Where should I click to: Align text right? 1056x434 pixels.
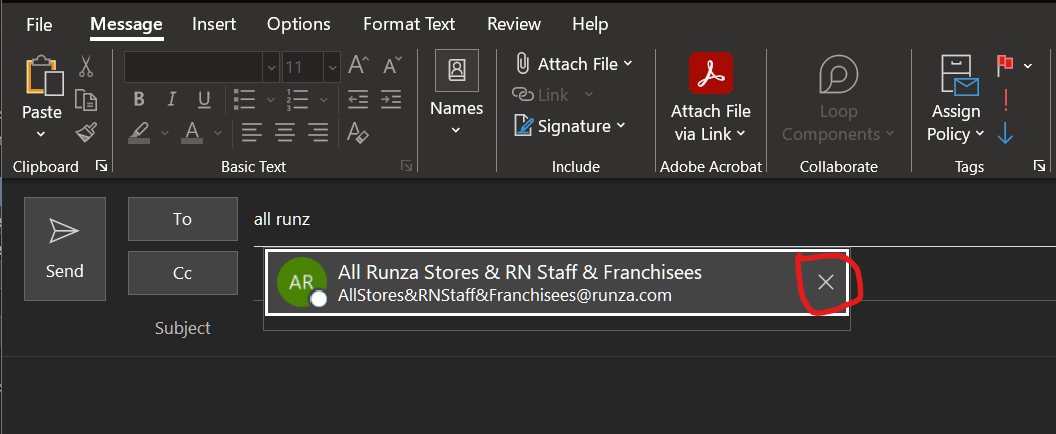(318, 131)
